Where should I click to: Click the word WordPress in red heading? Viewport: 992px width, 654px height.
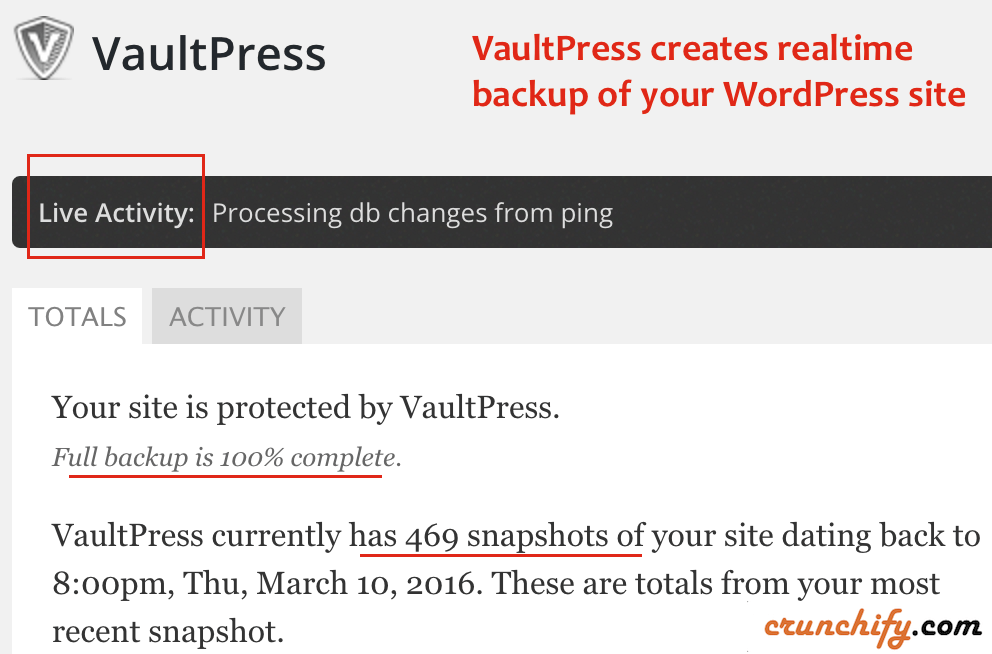[x=811, y=94]
